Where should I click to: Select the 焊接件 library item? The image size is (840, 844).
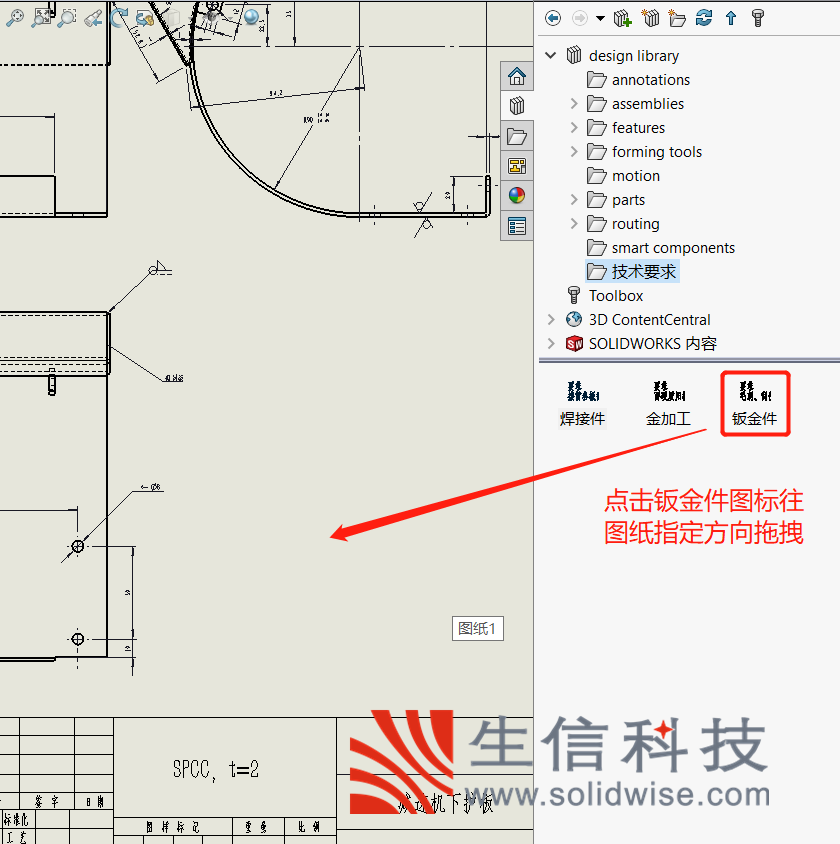[583, 404]
